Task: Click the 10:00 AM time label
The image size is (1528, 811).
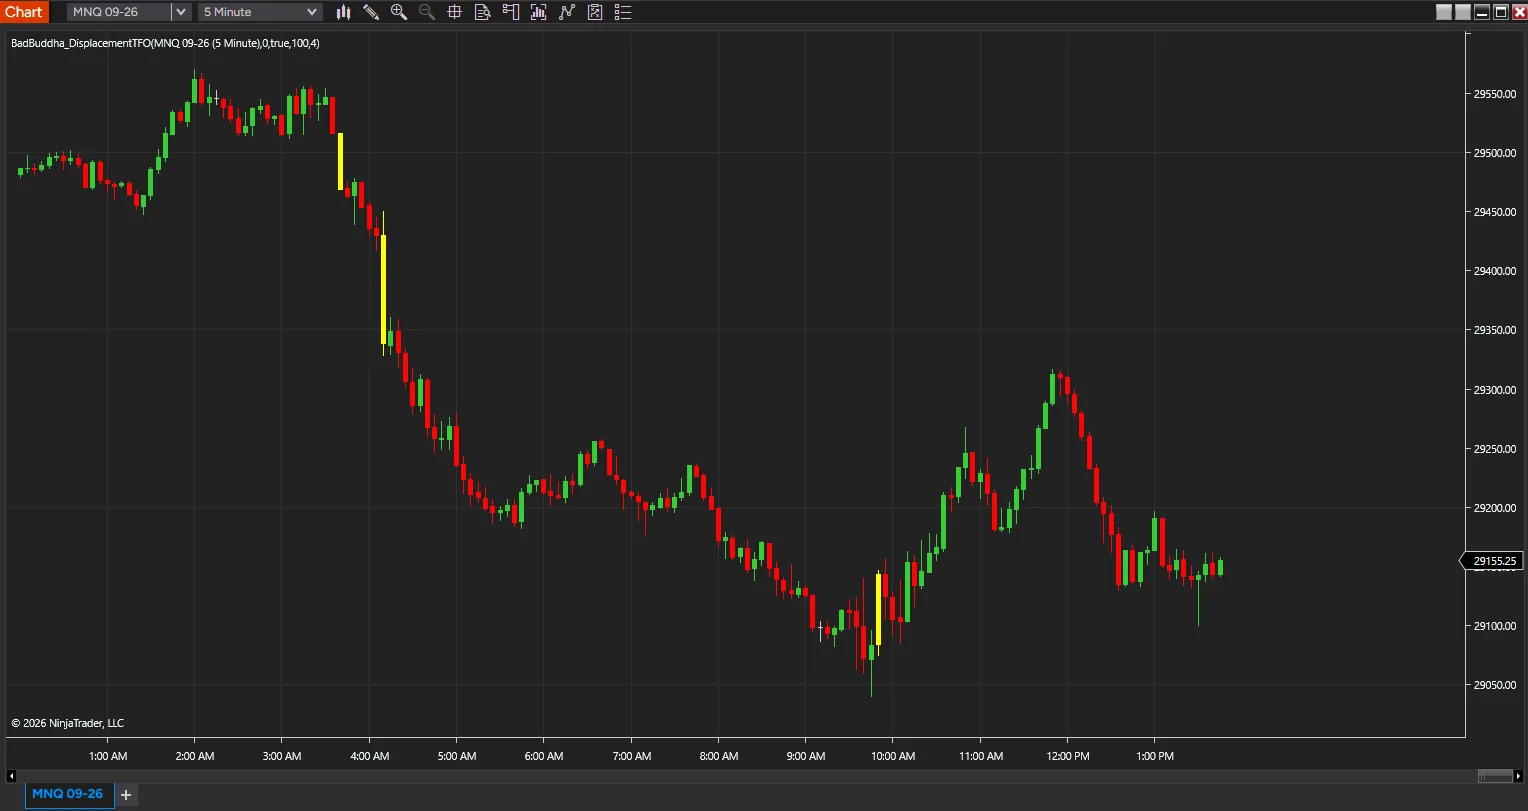Action: pos(893,756)
